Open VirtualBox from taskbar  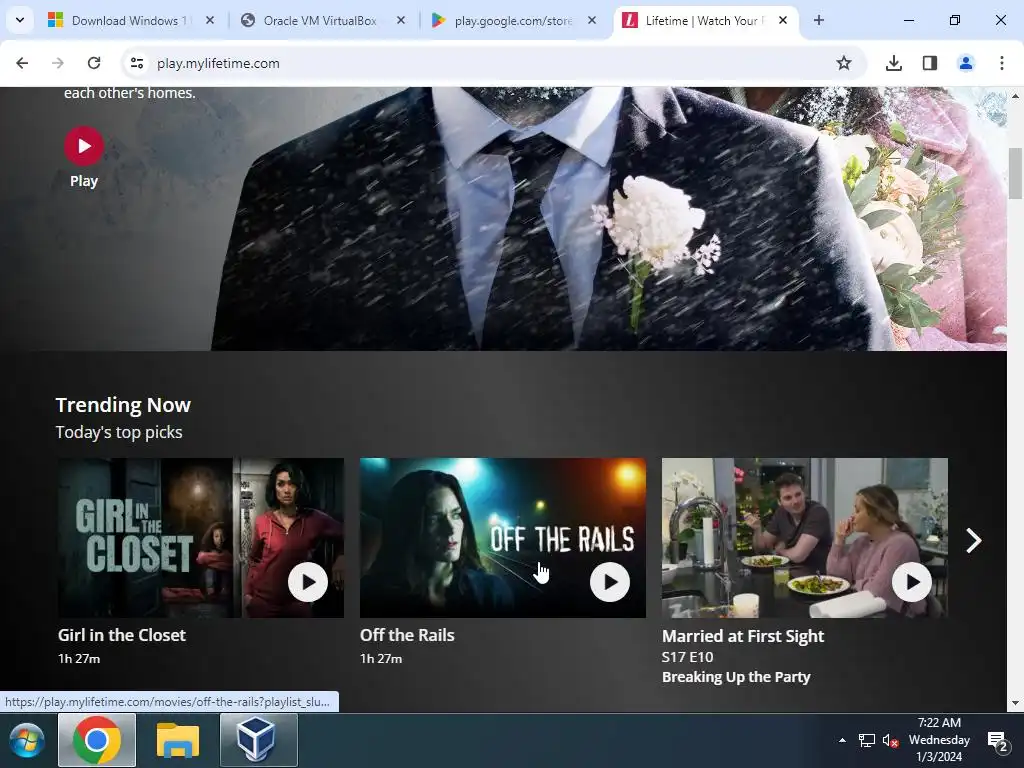click(x=259, y=740)
